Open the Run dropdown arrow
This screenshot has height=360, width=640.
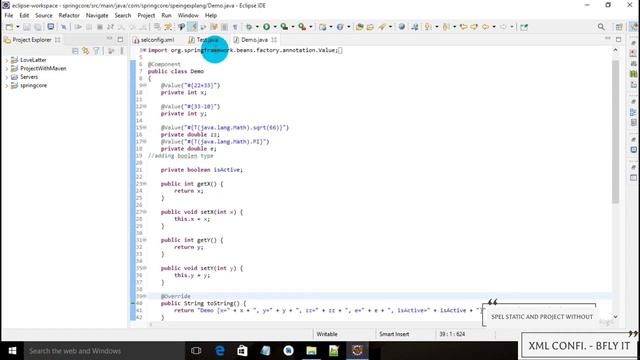pyautogui.click(x=275, y=27)
